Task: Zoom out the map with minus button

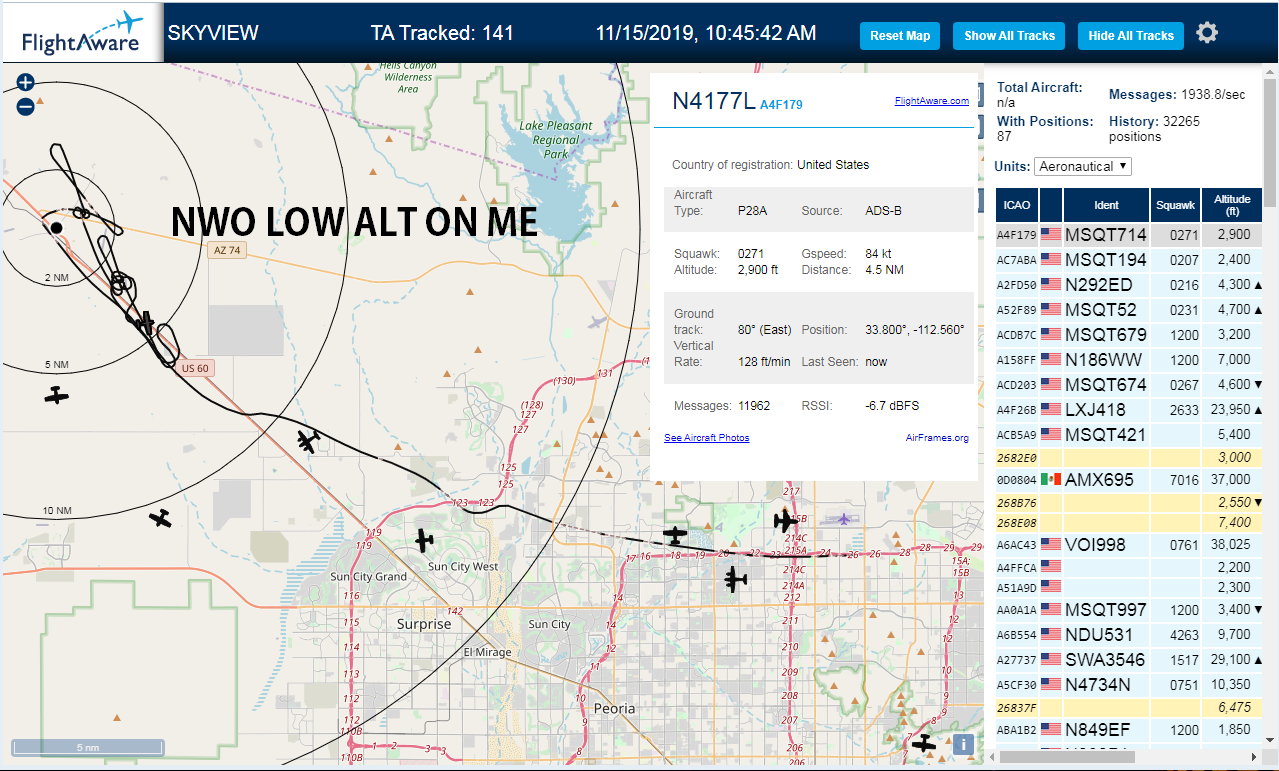Action: [x=26, y=107]
